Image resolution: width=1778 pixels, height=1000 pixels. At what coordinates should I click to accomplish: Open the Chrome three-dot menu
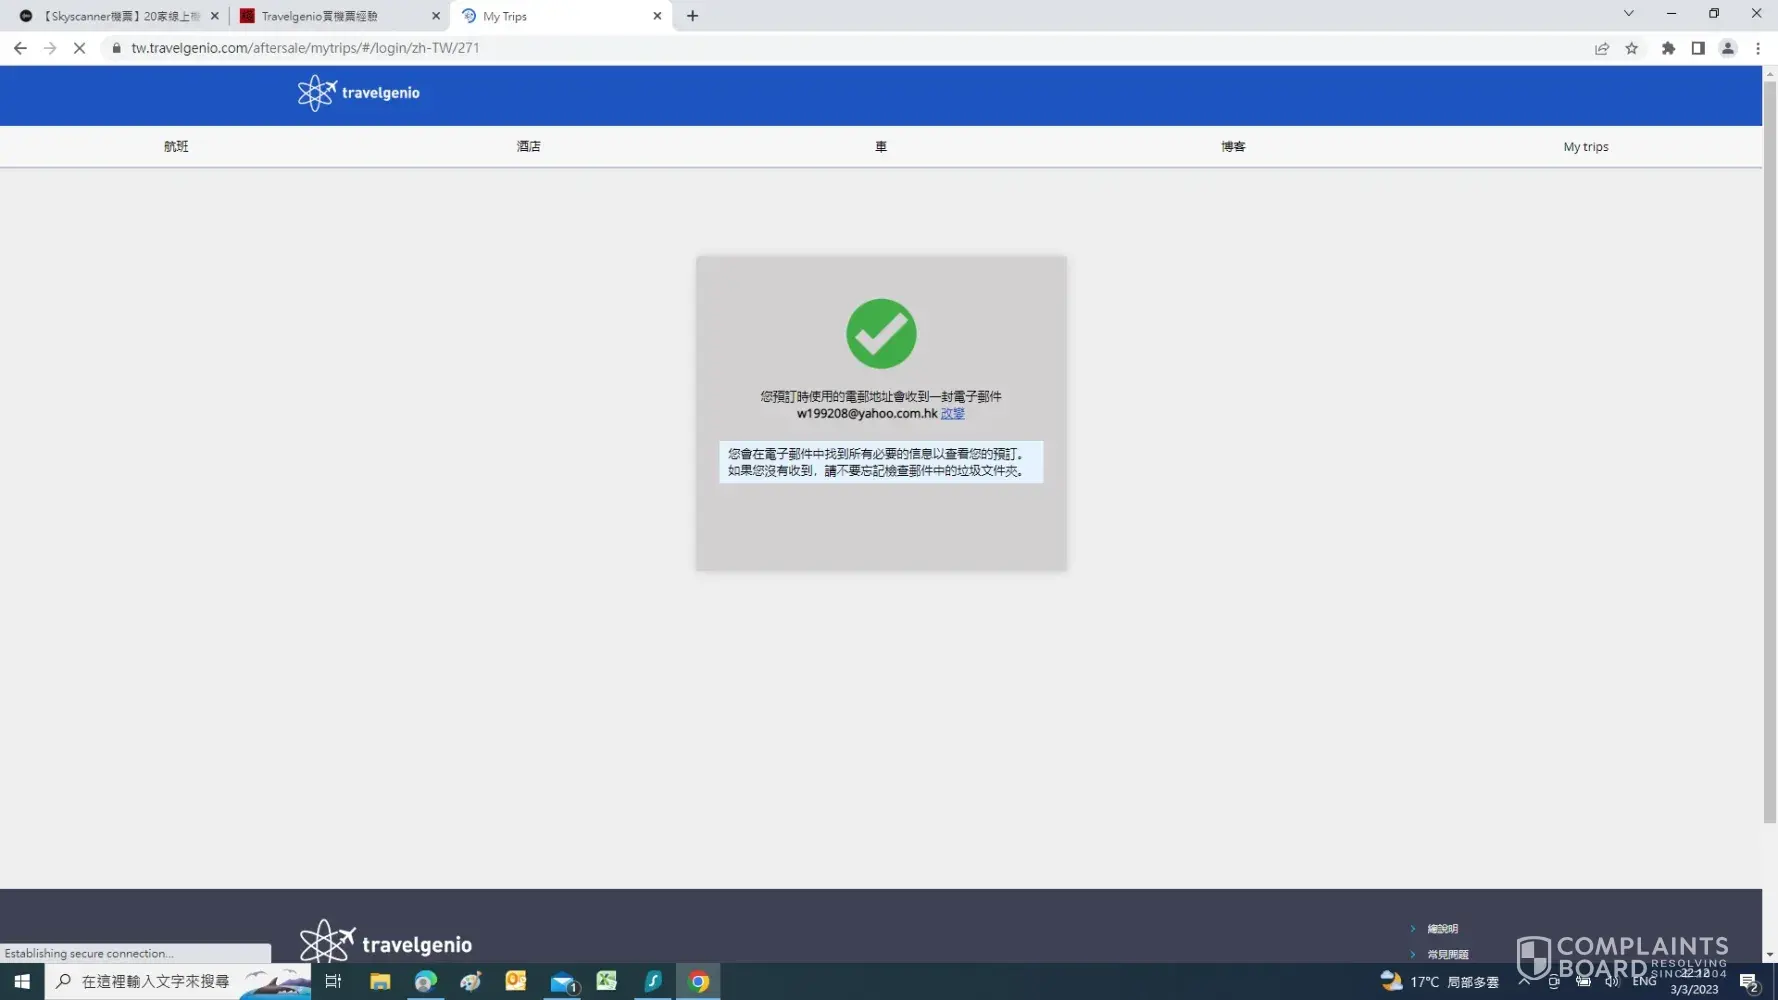click(1758, 48)
